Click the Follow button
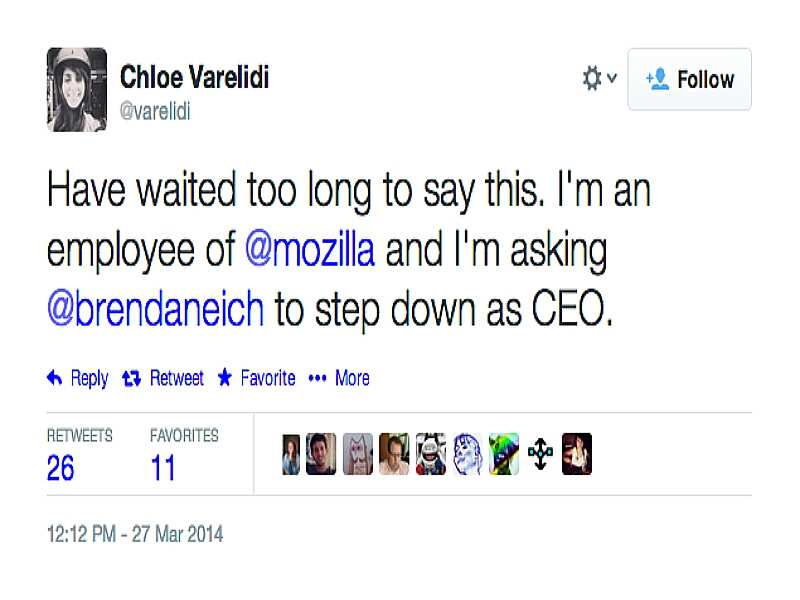The image size is (800, 600). (x=689, y=79)
